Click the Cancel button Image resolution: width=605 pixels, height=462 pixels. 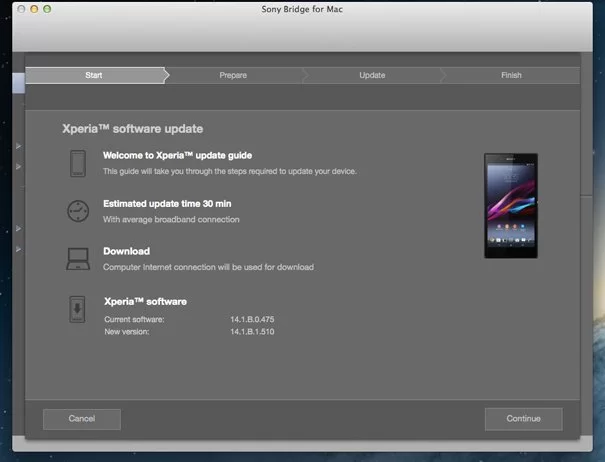click(x=82, y=419)
